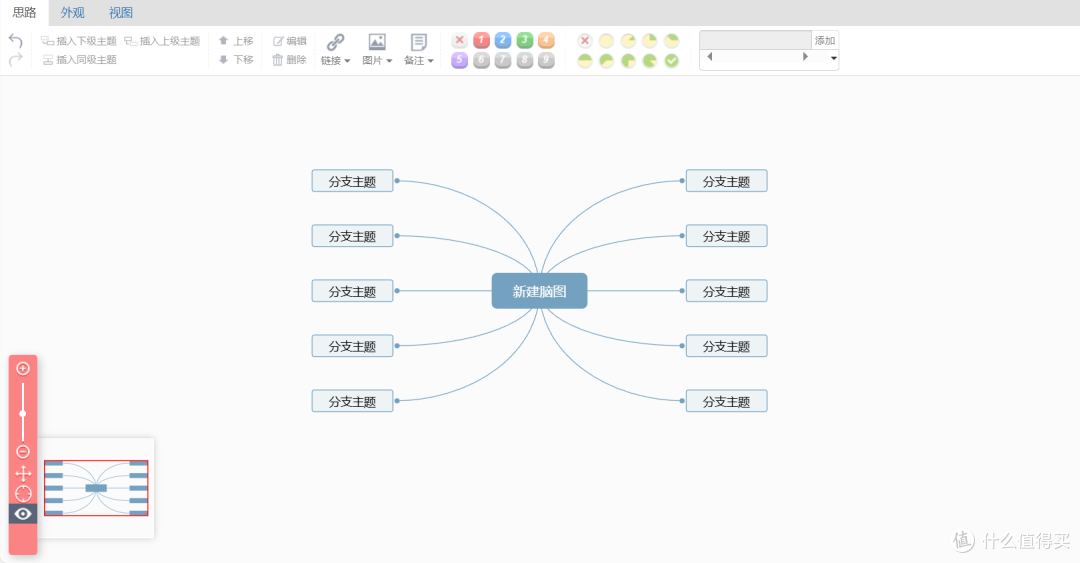Screen dimensions: 1080x563
Task: Set priority 5 purple icon
Action: (459, 61)
